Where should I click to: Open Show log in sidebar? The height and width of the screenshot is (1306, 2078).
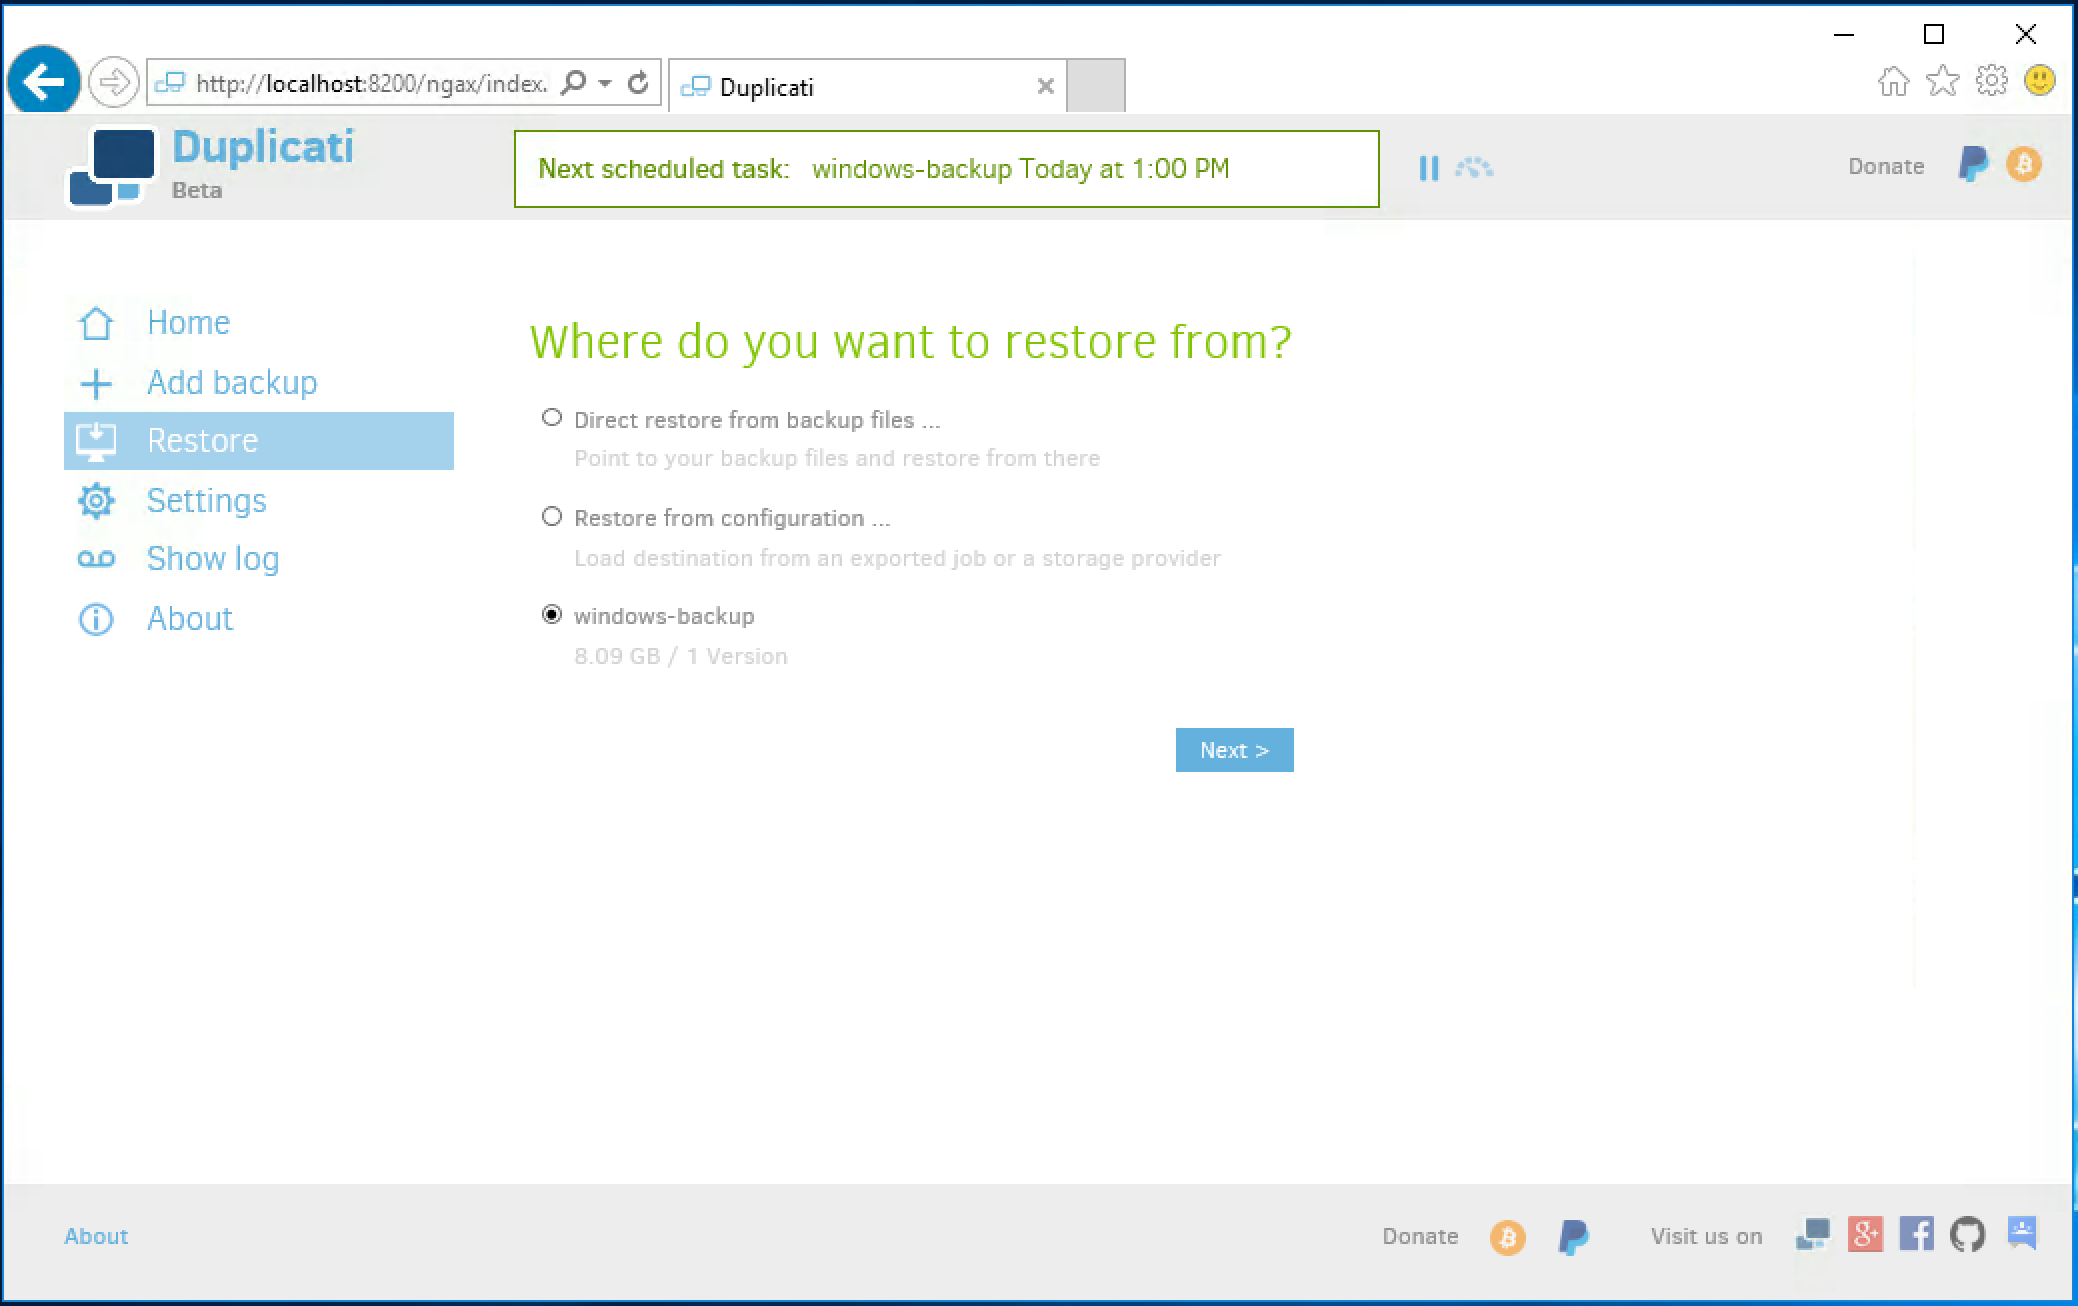pyautogui.click(x=212, y=559)
